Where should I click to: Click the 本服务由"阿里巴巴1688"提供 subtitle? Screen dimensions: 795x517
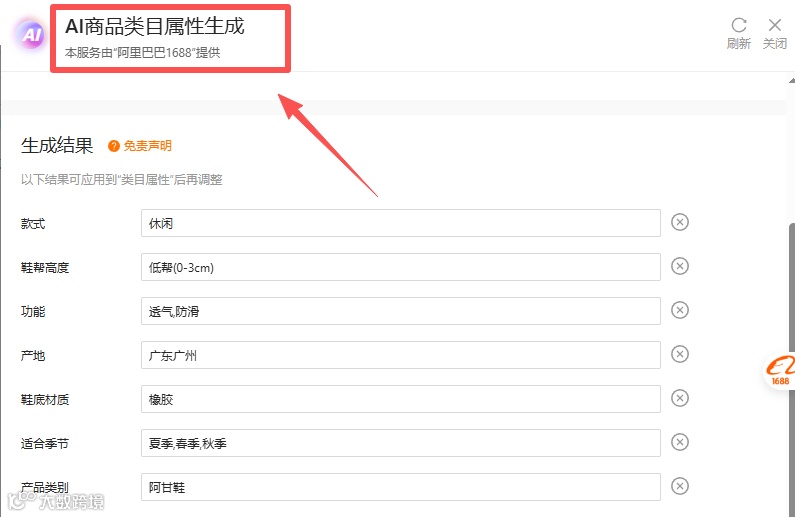[x=142, y=53]
